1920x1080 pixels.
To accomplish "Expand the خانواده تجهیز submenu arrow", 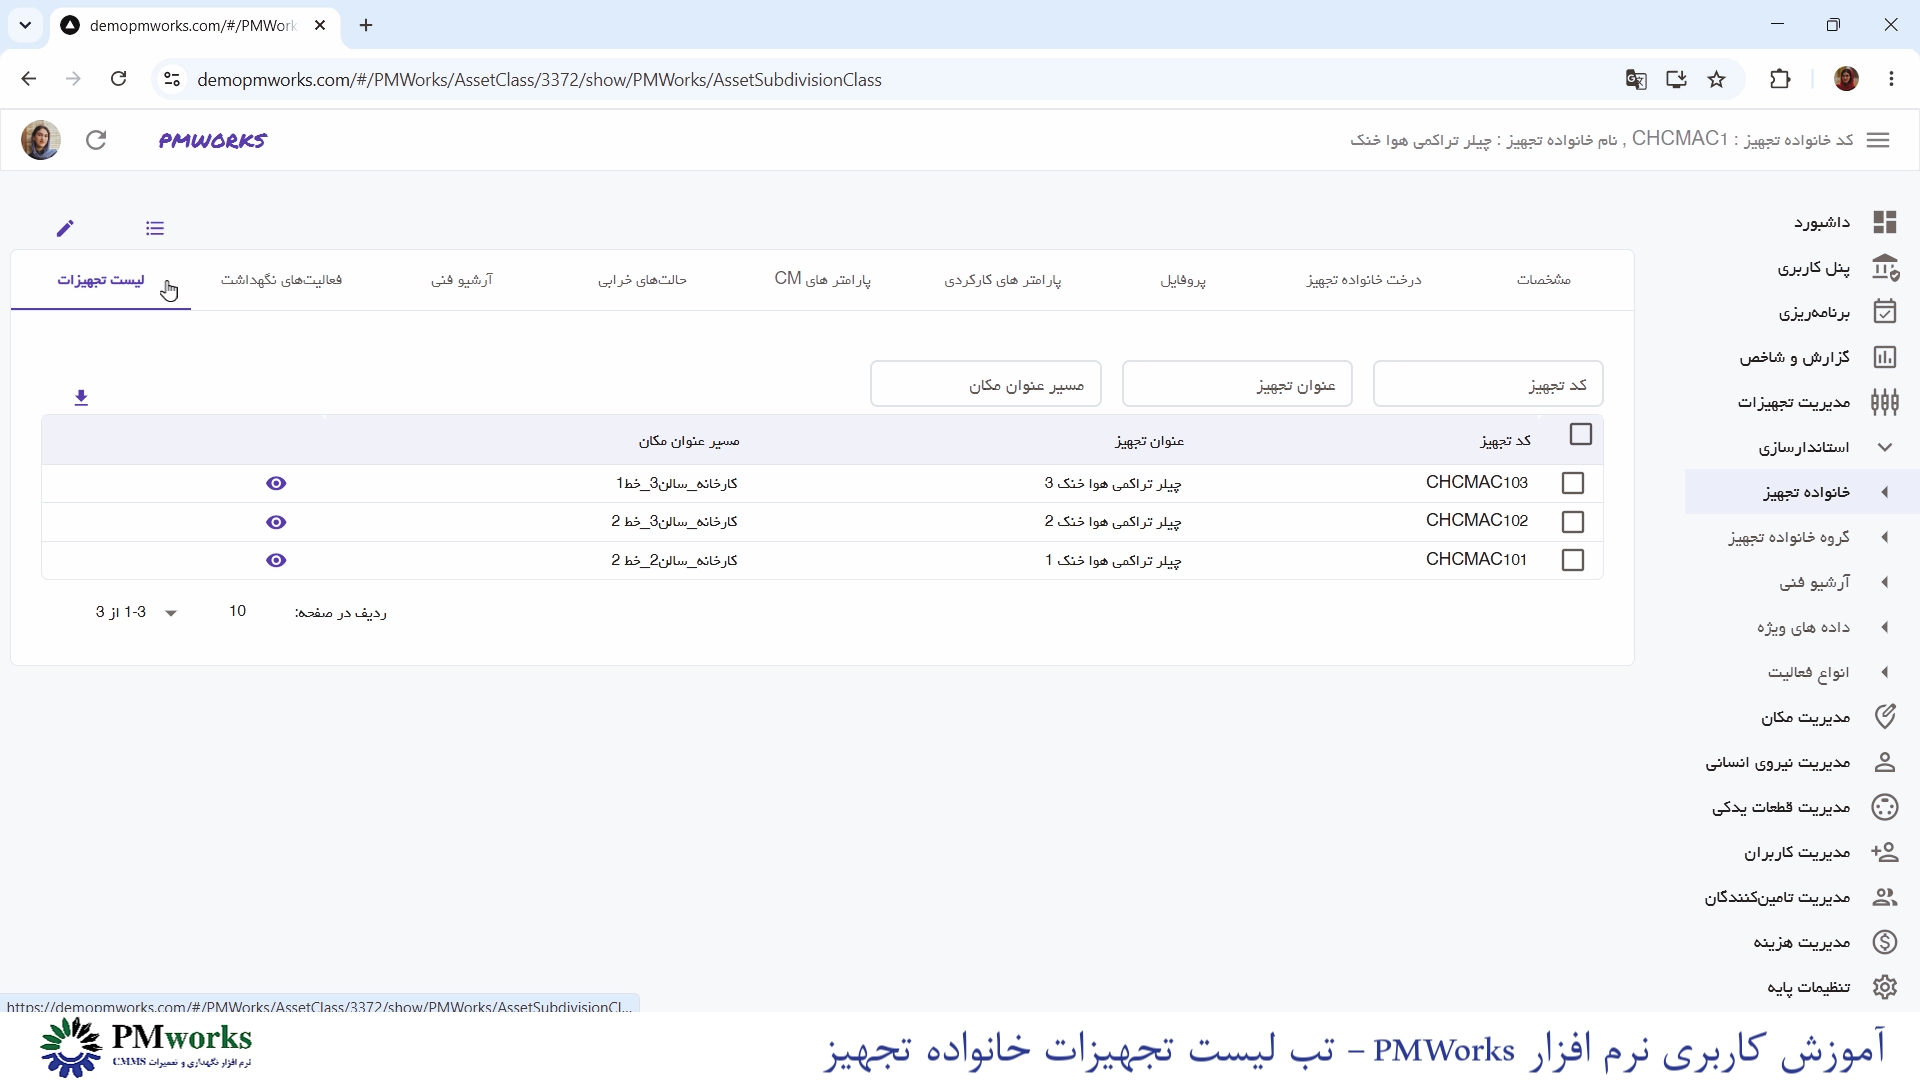I will [x=1885, y=492].
